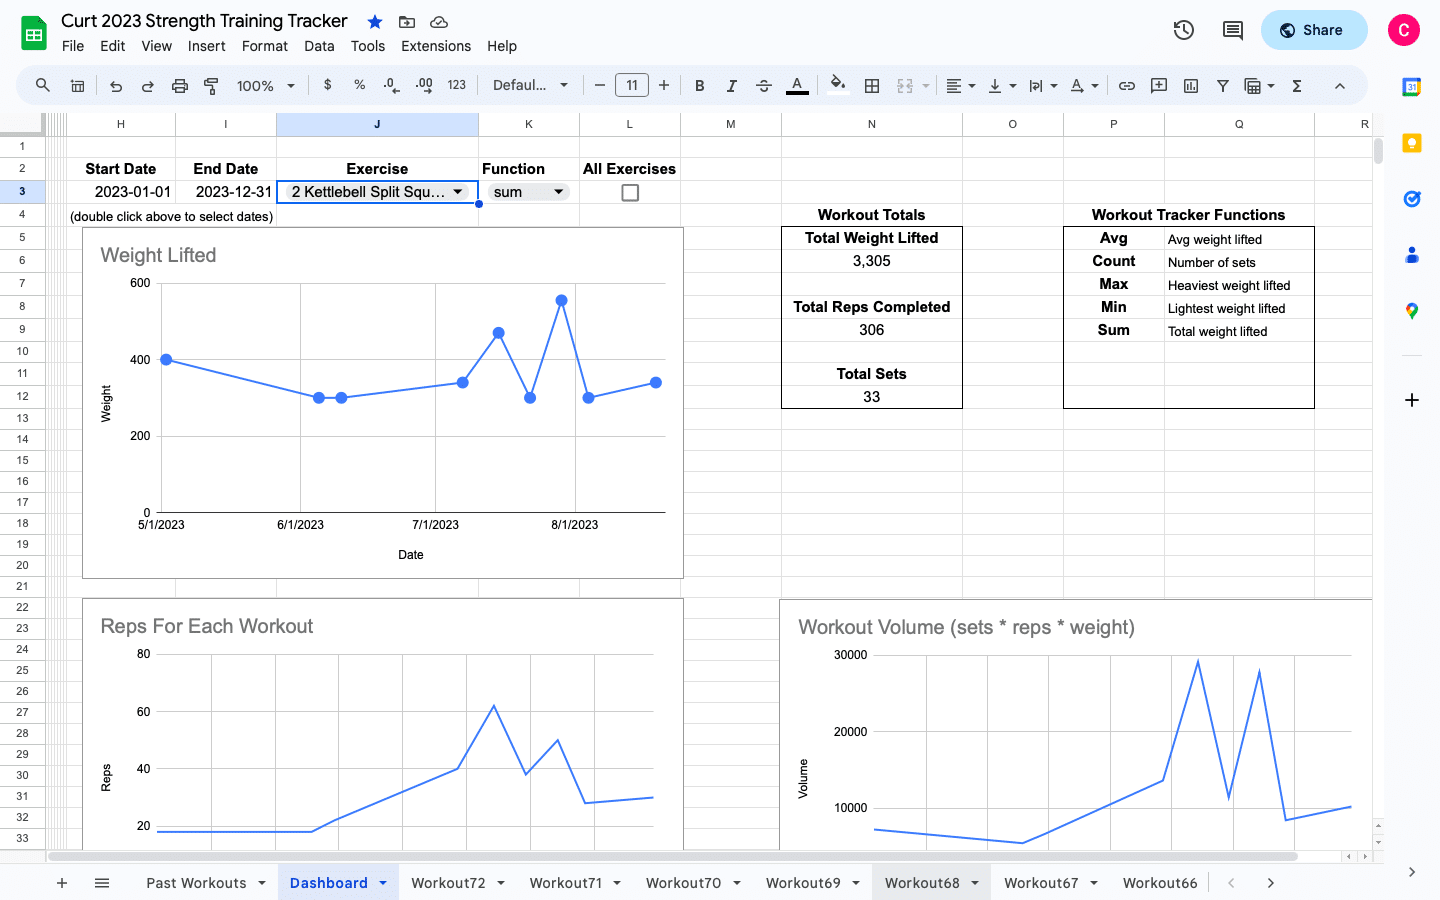1440x900 pixels.
Task: Star this spreadsheet document
Action: click(x=375, y=22)
